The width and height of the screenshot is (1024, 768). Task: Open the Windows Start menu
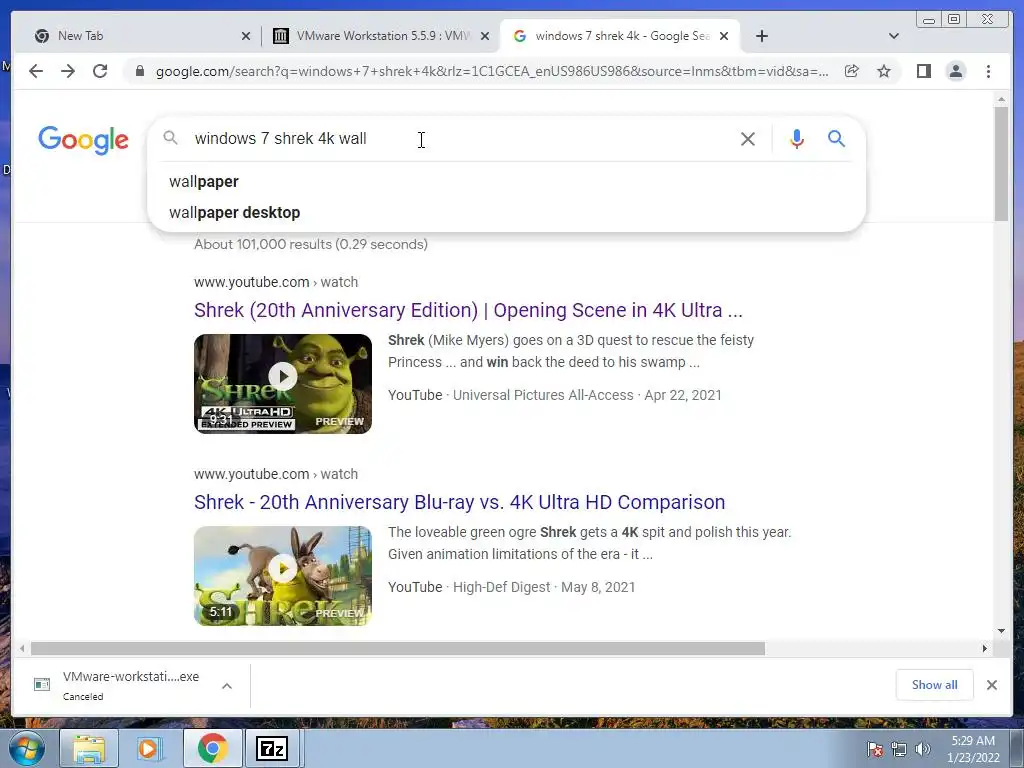[27, 748]
